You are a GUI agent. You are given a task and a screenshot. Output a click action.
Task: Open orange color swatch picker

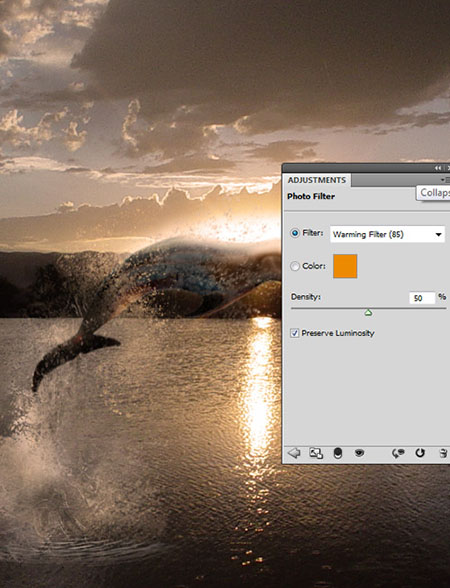pos(345,266)
